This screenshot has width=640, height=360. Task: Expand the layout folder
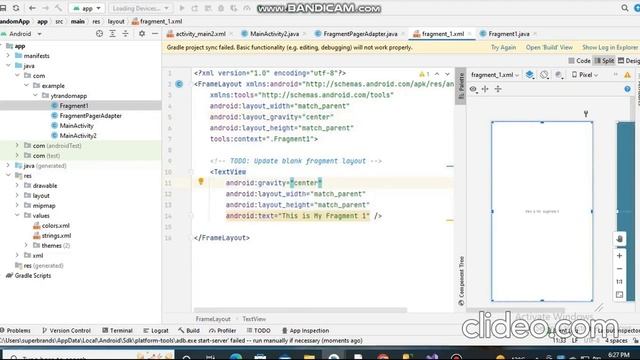17,196
